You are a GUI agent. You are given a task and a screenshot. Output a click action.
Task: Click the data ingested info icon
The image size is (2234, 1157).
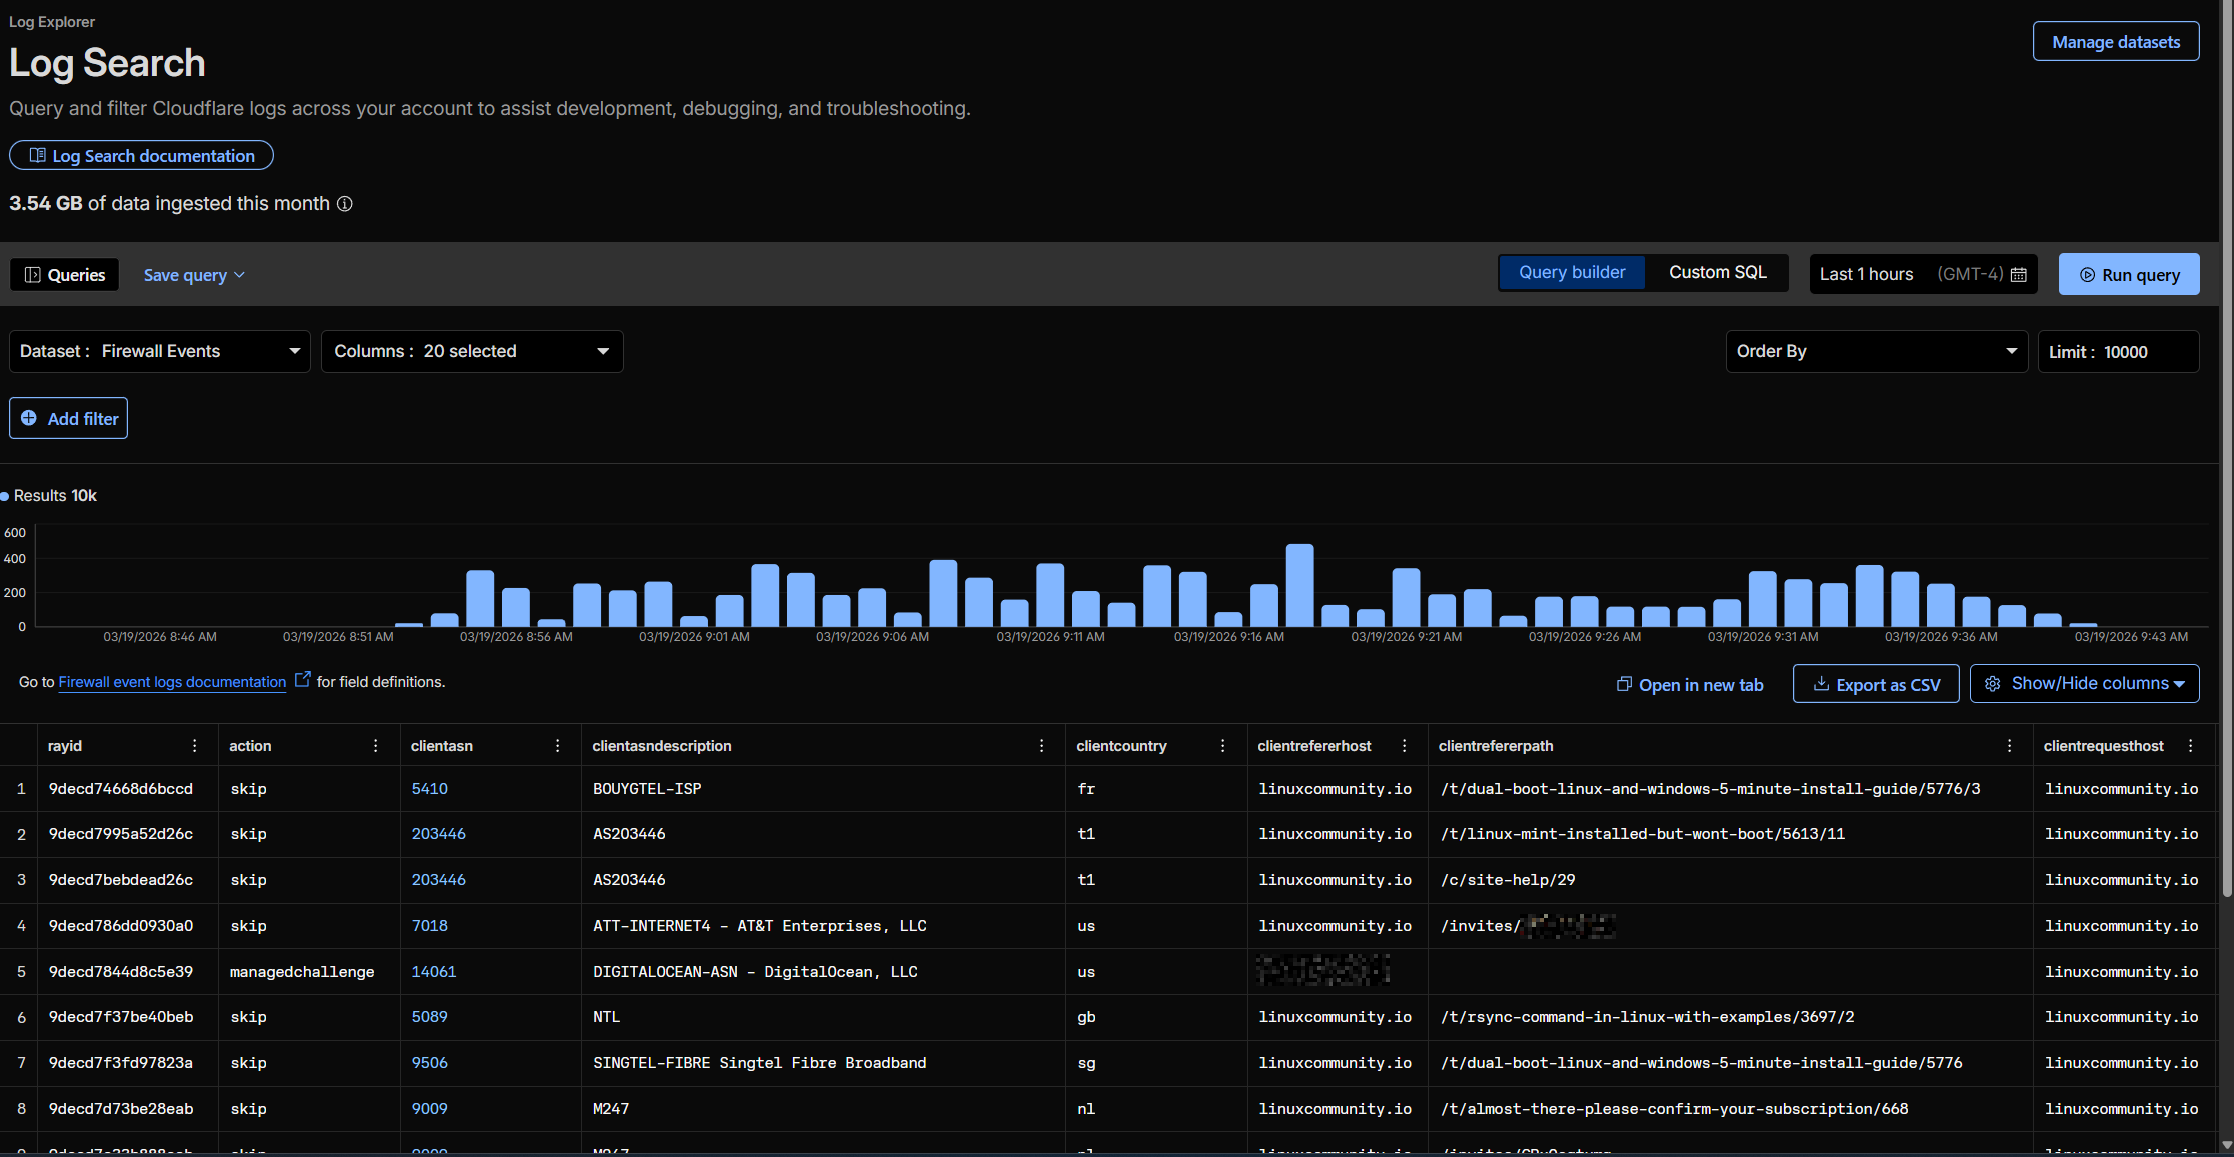pyautogui.click(x=344, y=204)
